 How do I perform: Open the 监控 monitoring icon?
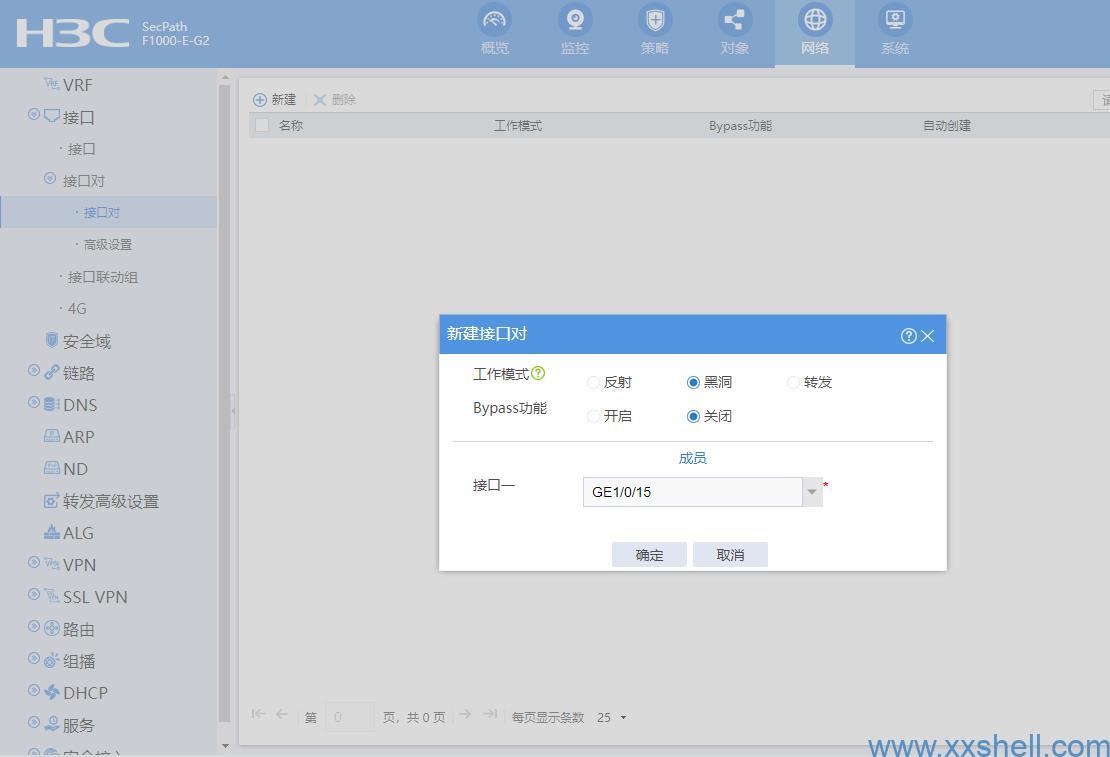pos(575,20)
